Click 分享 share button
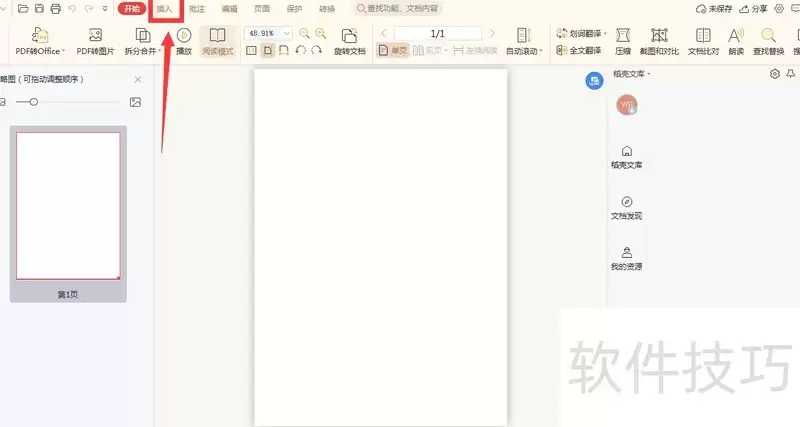Image resolution: width=800 pixels, height=427 pixels. 754,9
